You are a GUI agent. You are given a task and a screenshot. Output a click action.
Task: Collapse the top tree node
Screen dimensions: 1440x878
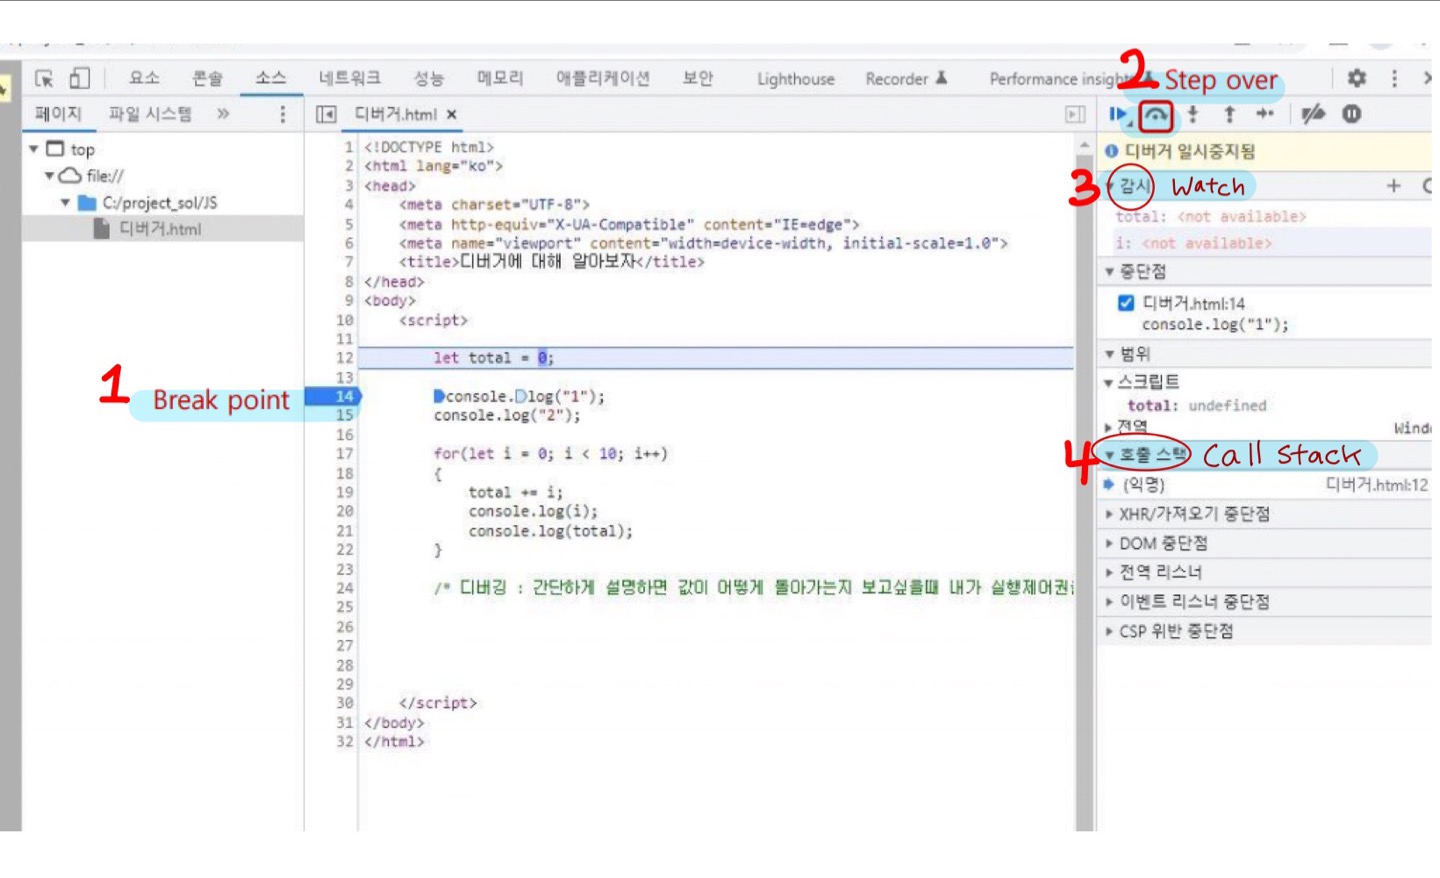coord(33,149)
